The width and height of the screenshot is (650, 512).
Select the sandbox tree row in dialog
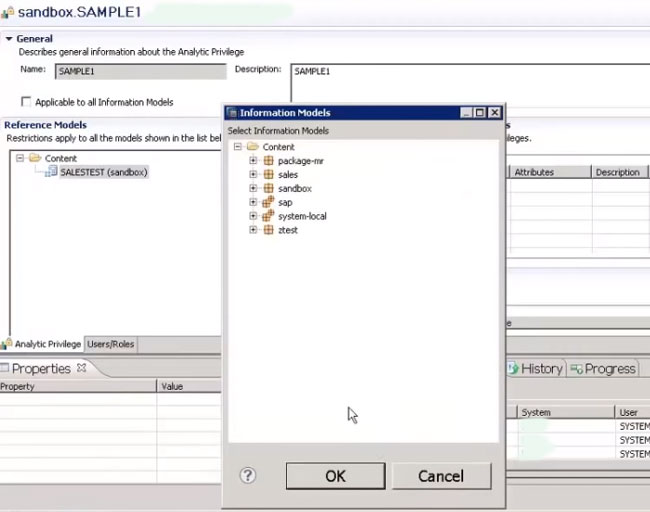coord(295,189)
